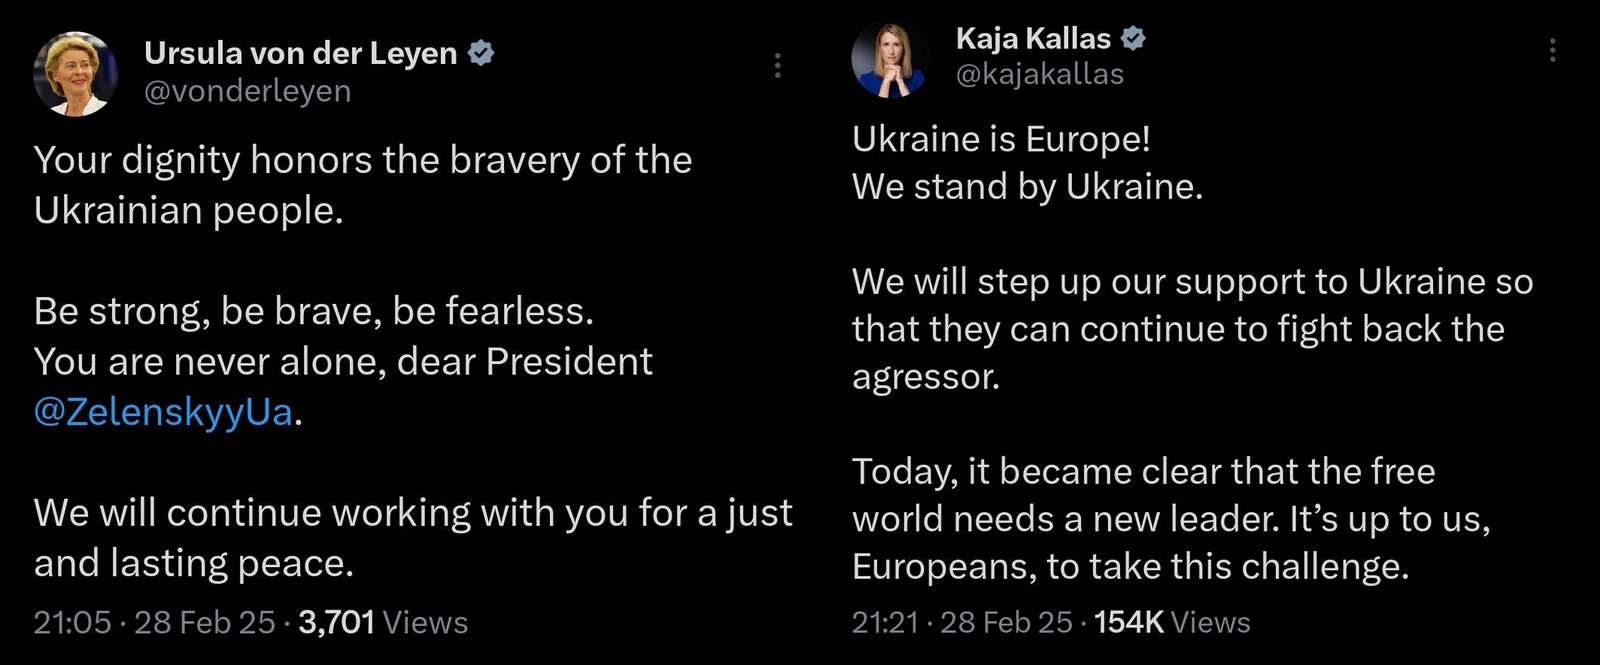
Task: Open the Ursula von der Leyen display name
Action: pos(300,53)
